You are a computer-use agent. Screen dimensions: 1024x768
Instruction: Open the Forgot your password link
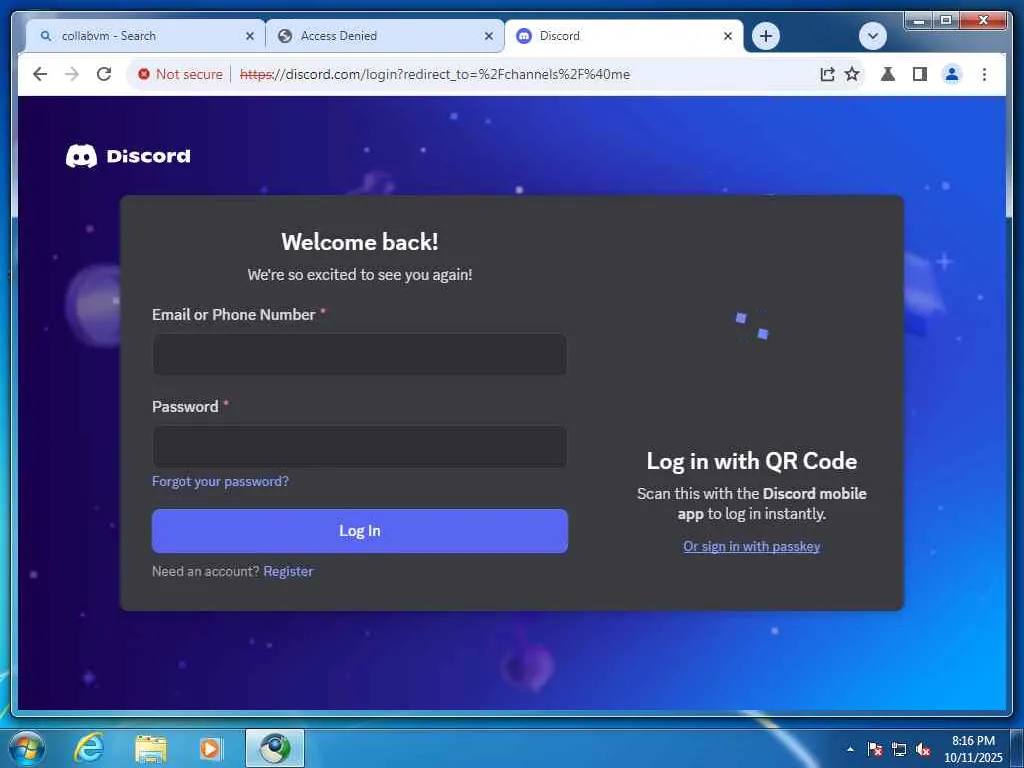(220, 481)
